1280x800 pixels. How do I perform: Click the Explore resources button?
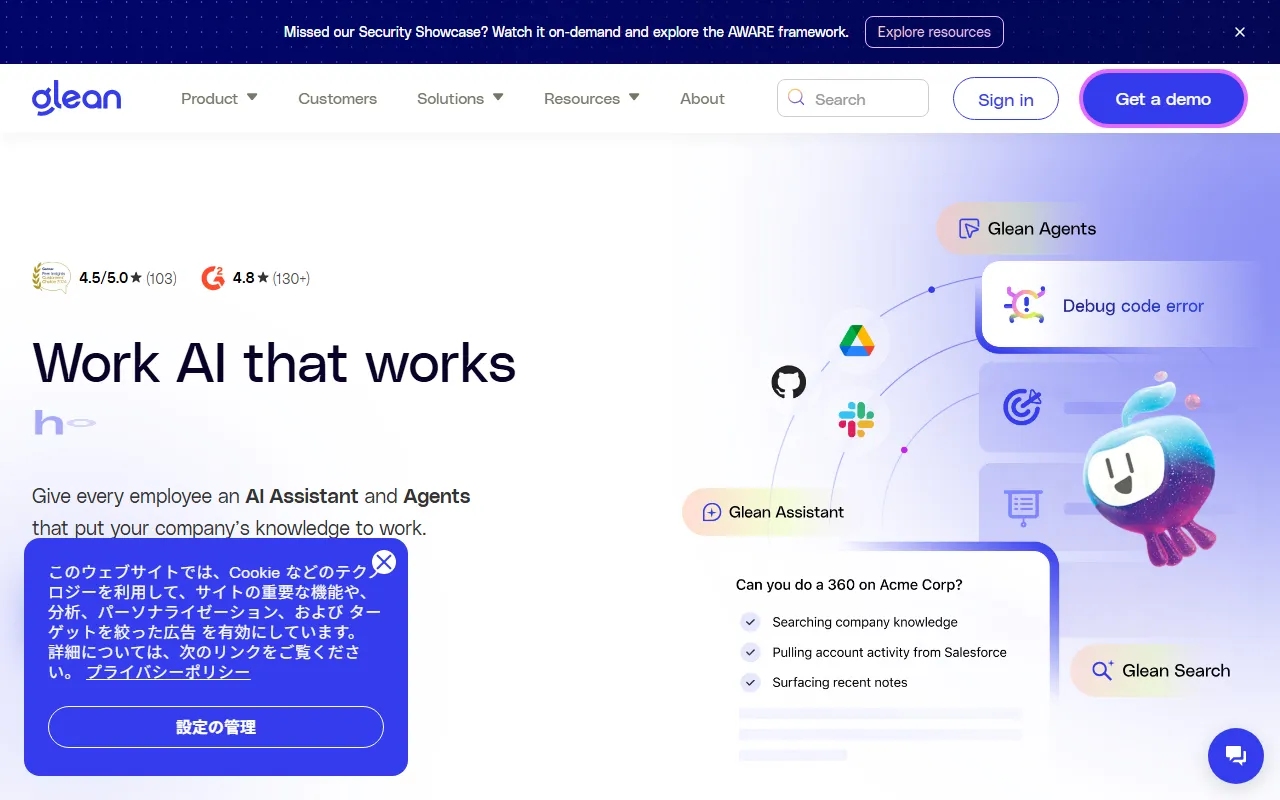click(x=934, y=32)
